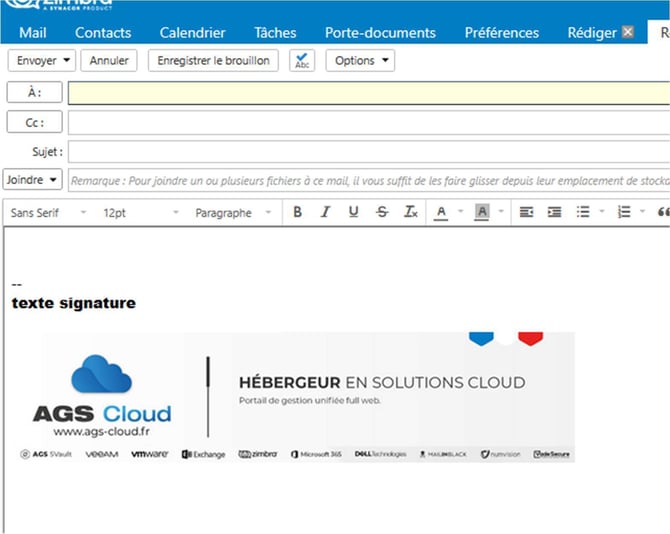Click the 'texte signature' text
The height and width of the screenshot is (534, 670).
(73, 303)
